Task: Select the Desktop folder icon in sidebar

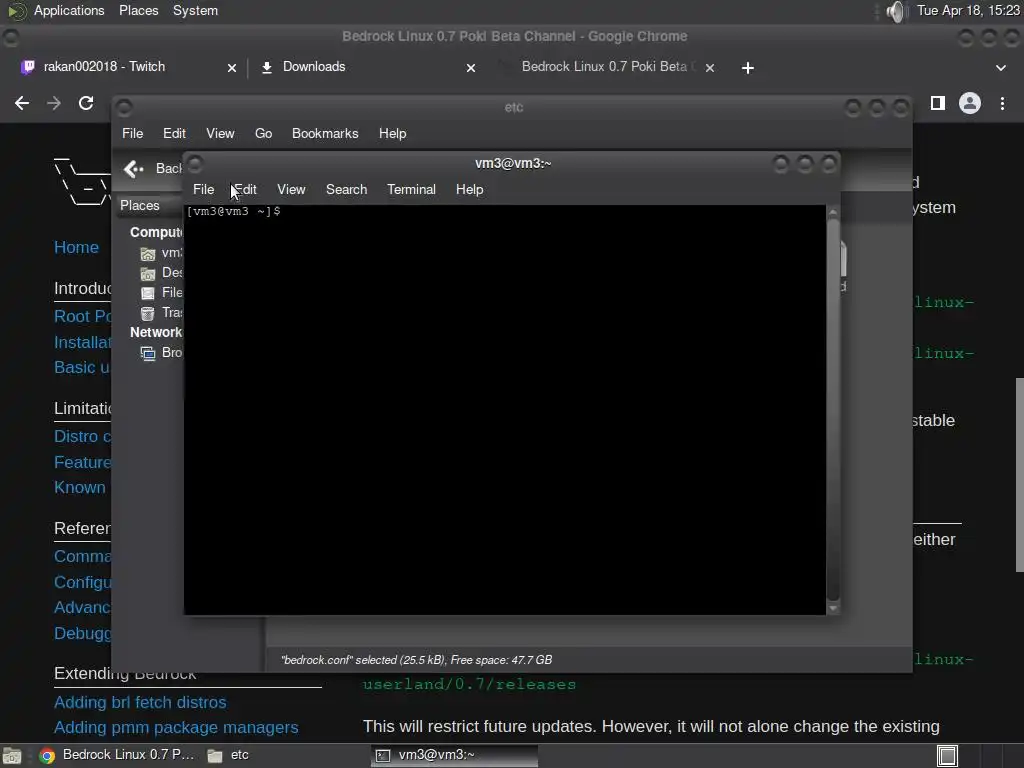Action: (x=148, y=273)
